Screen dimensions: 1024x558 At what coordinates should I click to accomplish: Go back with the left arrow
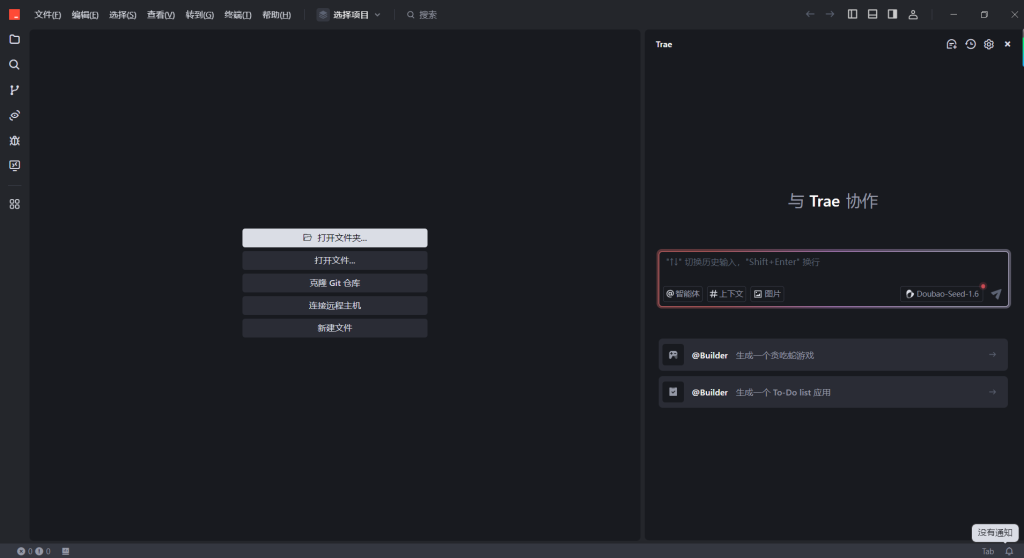point(810,14)
